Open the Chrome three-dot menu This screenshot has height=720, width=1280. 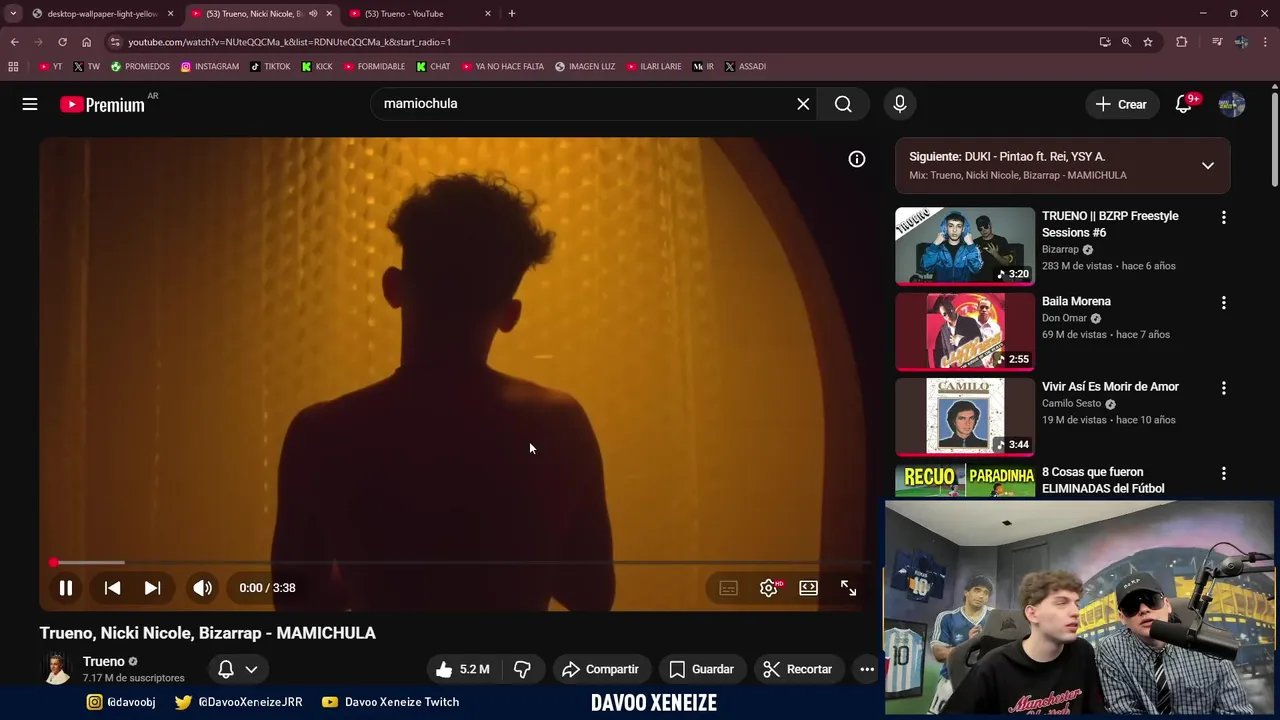click(1266, 42)
